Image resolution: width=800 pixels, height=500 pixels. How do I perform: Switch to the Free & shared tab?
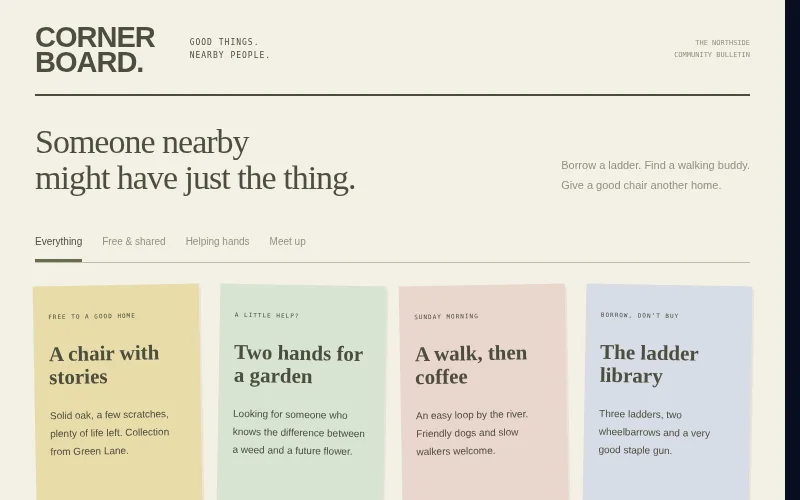pos(134,241)
